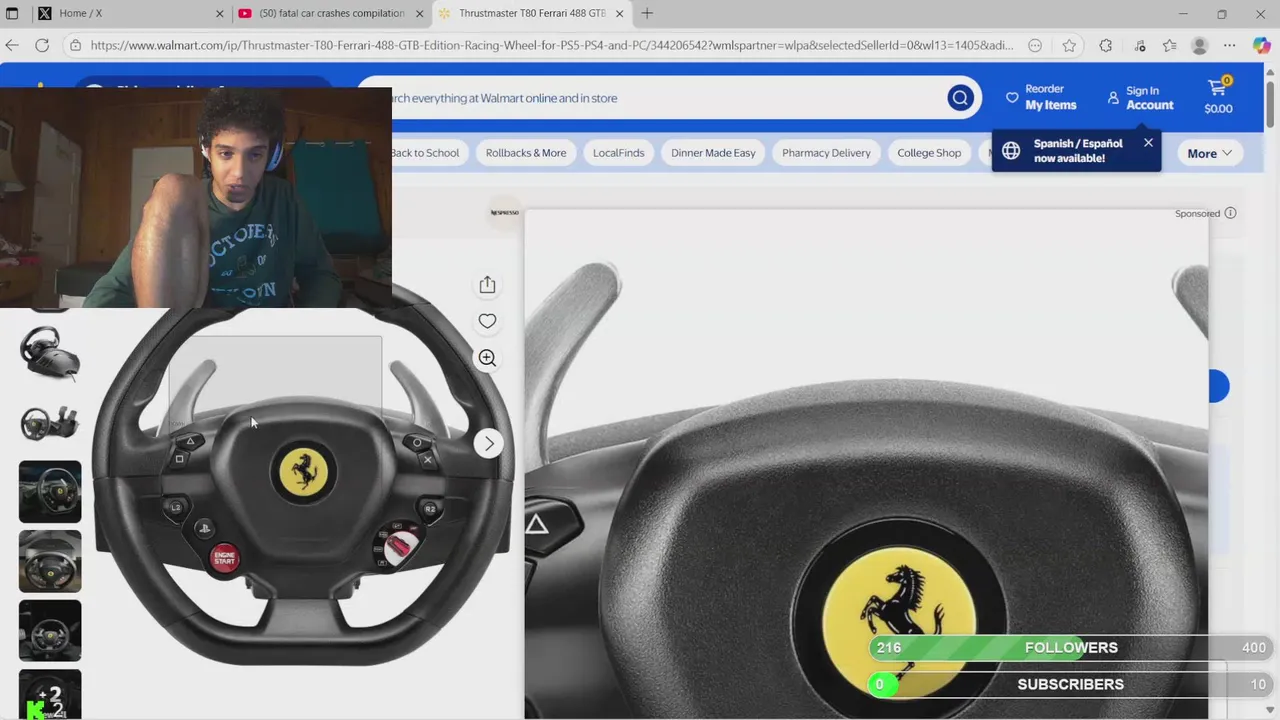Open the Favorites list star icon

[x=1169, y=45]
